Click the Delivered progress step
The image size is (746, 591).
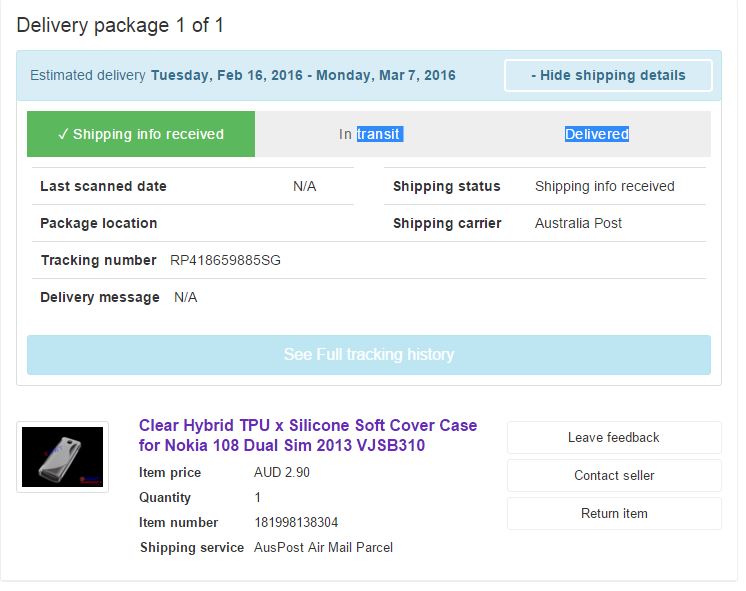[x=596, y=134]
